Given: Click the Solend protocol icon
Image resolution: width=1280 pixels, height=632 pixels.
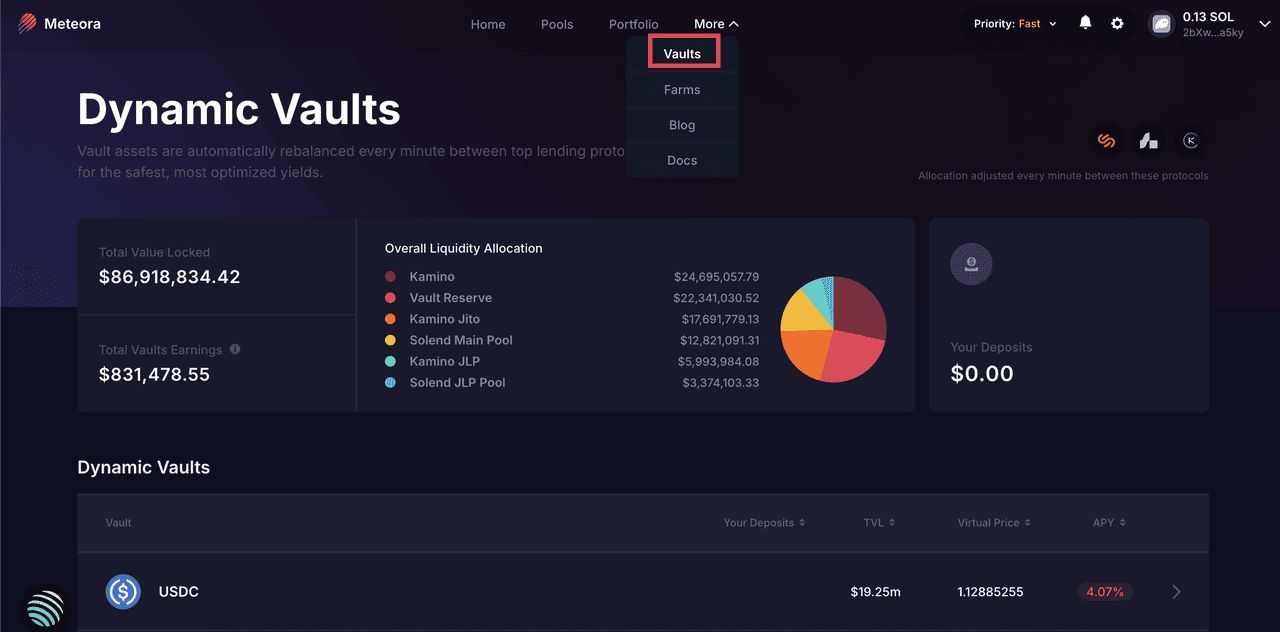Looking at the screenshot, I should point(1106,141).
